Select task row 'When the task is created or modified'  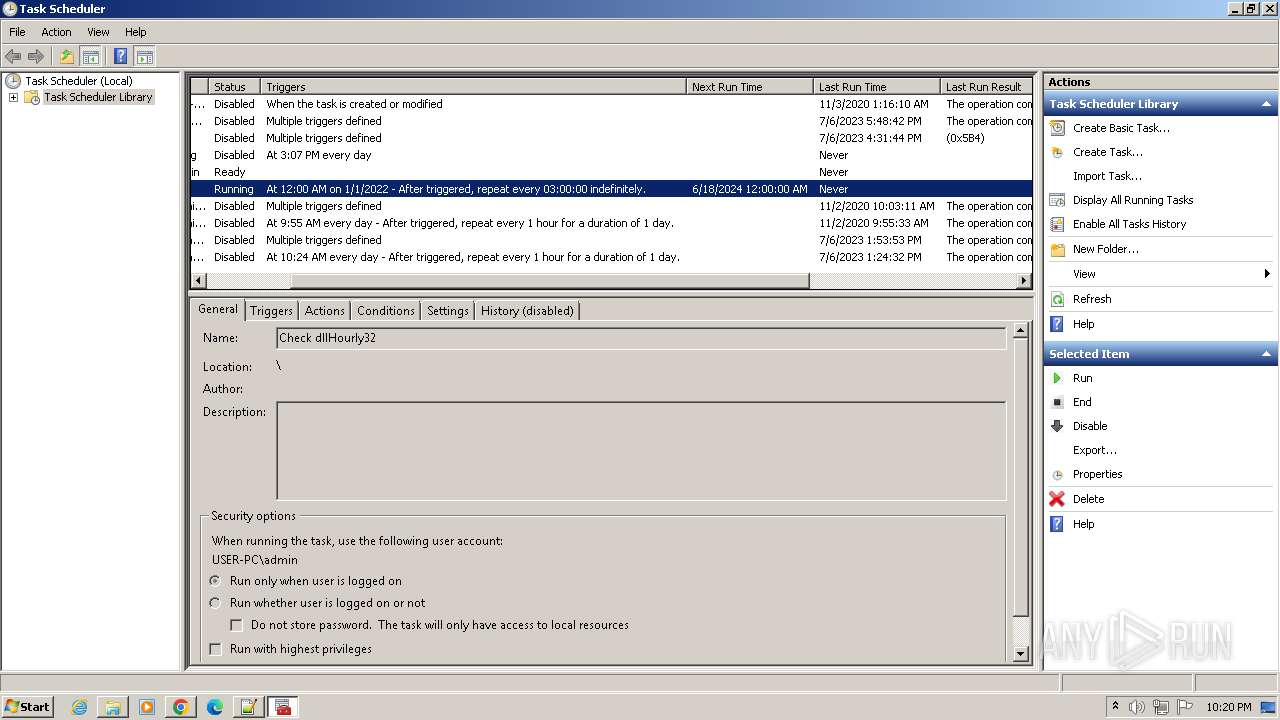point(611,104)
